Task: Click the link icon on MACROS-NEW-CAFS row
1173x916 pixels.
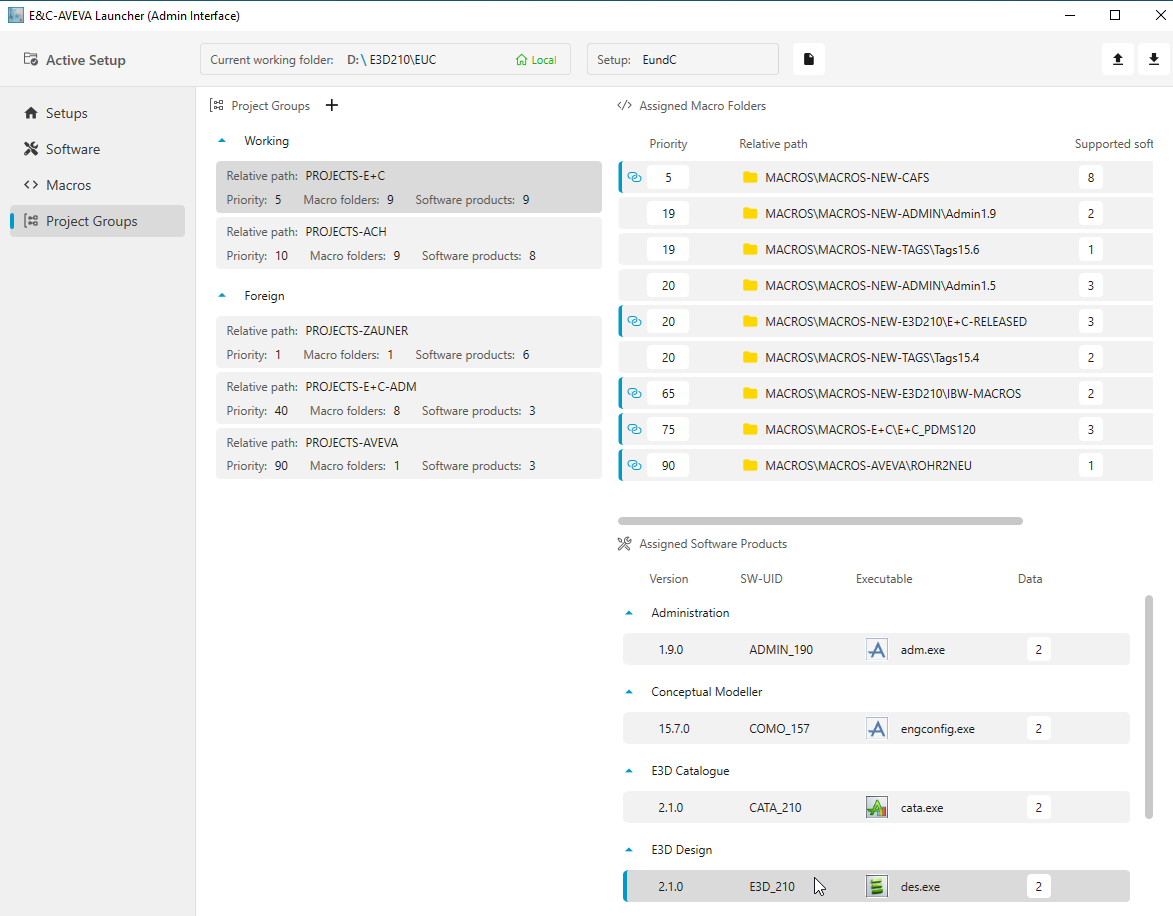Action: 634,177
